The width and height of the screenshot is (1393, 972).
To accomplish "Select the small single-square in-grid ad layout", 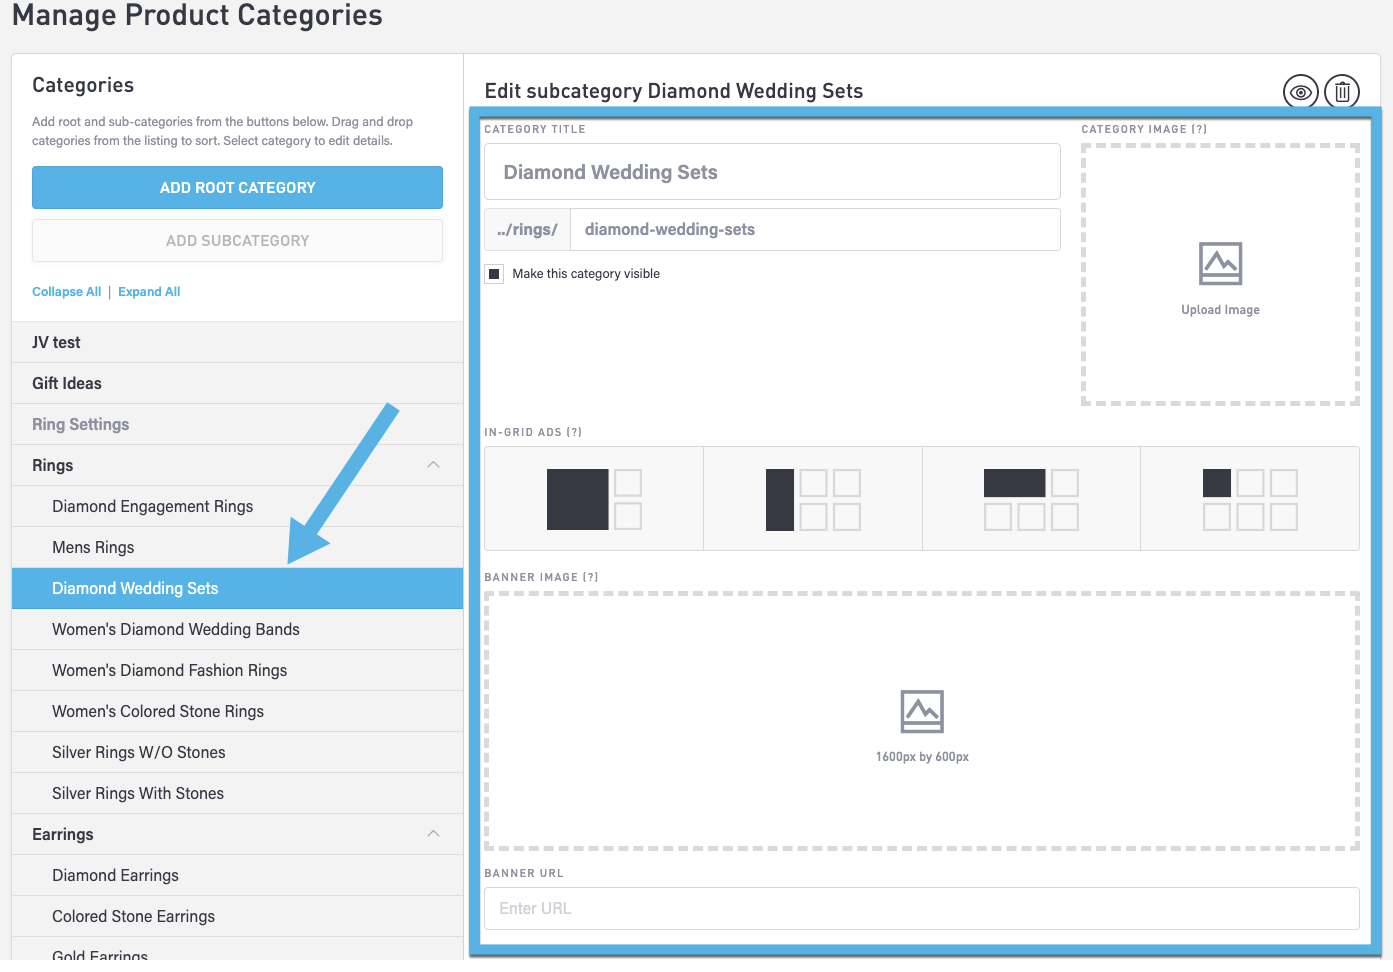I will click(1249, 499).
